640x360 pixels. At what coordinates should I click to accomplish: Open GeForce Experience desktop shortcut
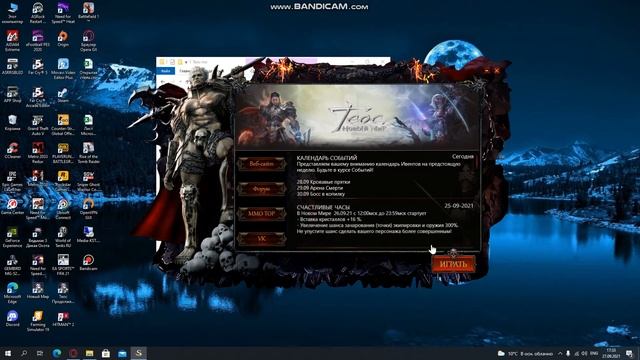13,237
